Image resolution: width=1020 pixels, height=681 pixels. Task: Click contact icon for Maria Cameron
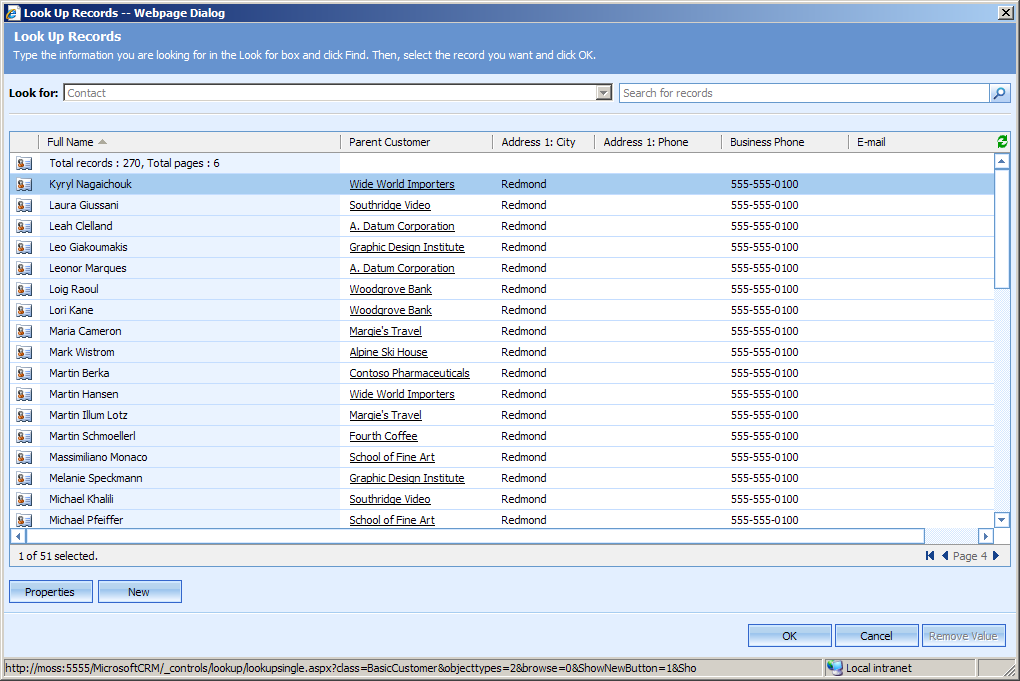tap(24, 331)
